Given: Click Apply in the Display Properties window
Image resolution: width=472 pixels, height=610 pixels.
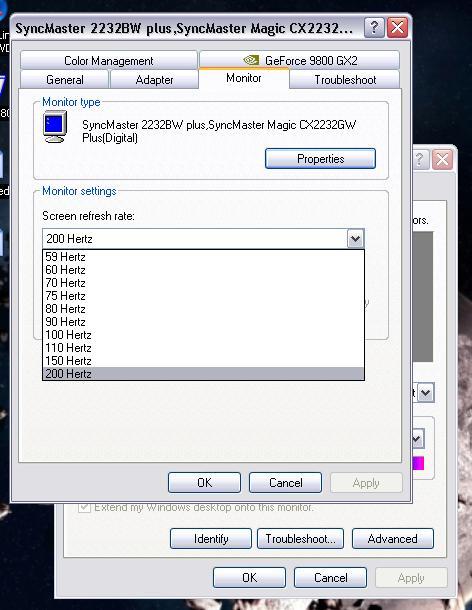Looking at the screenshot, I should point(411,578).
